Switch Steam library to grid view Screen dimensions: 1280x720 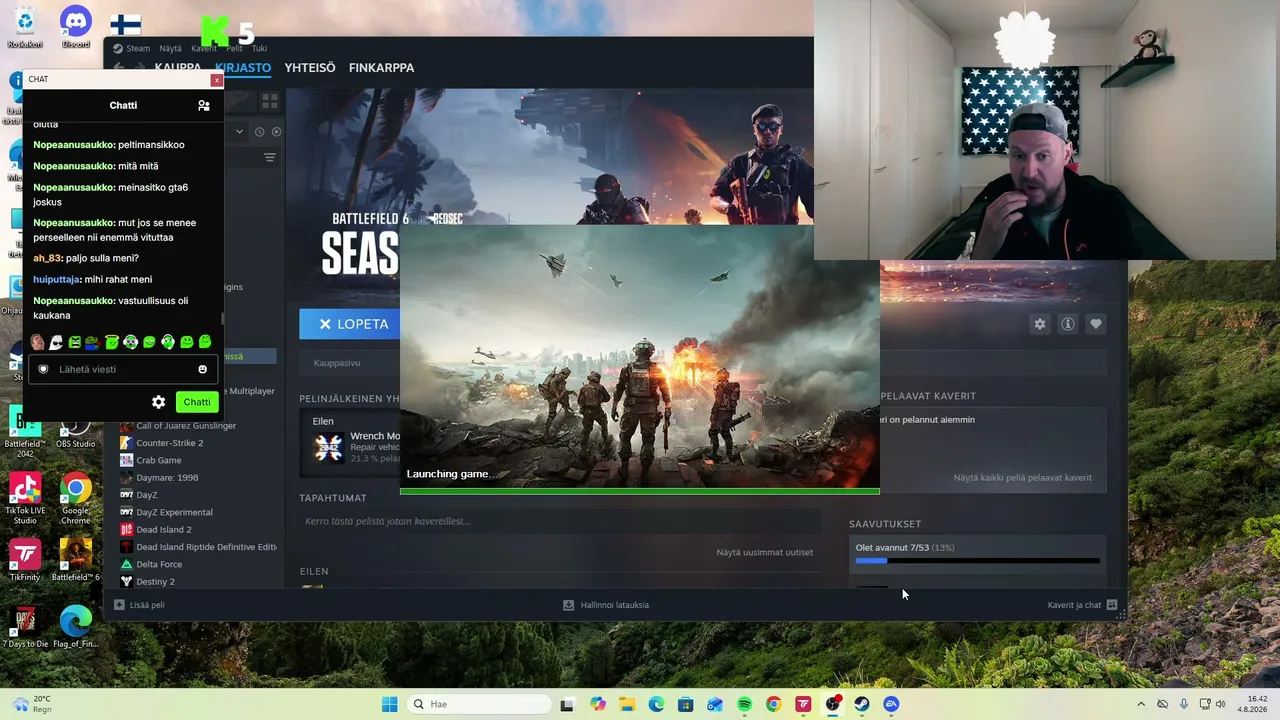click(x=269, y=101)
